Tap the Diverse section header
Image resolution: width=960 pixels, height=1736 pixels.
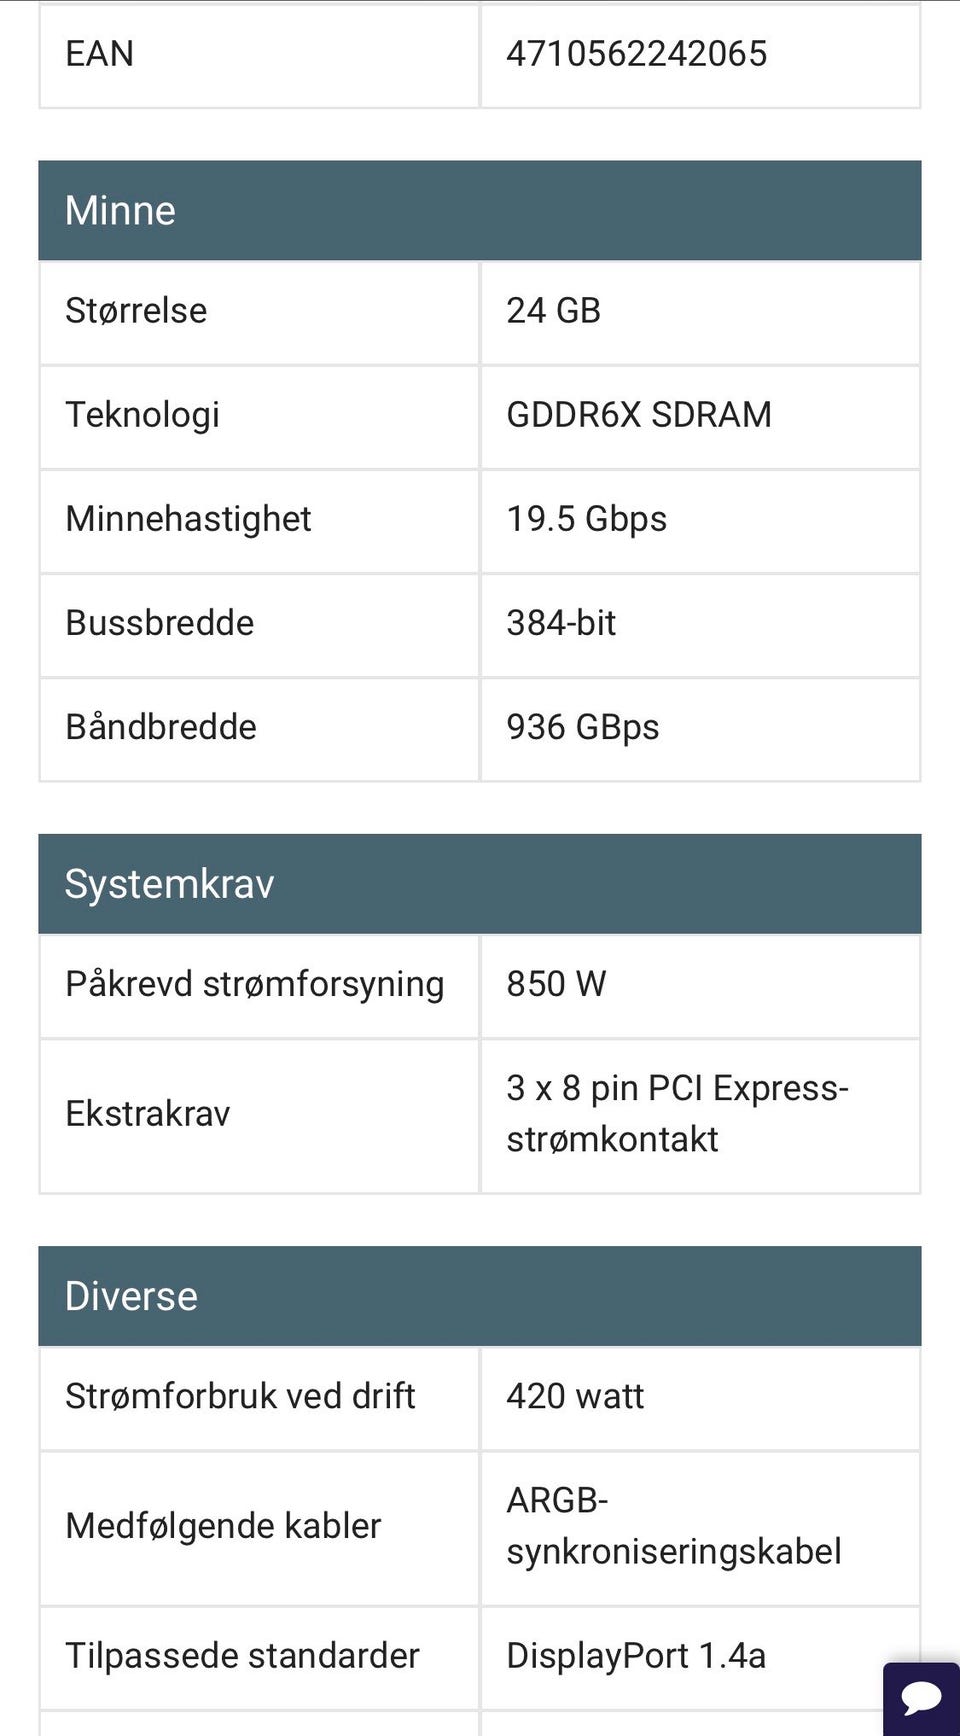[480, 1296]
